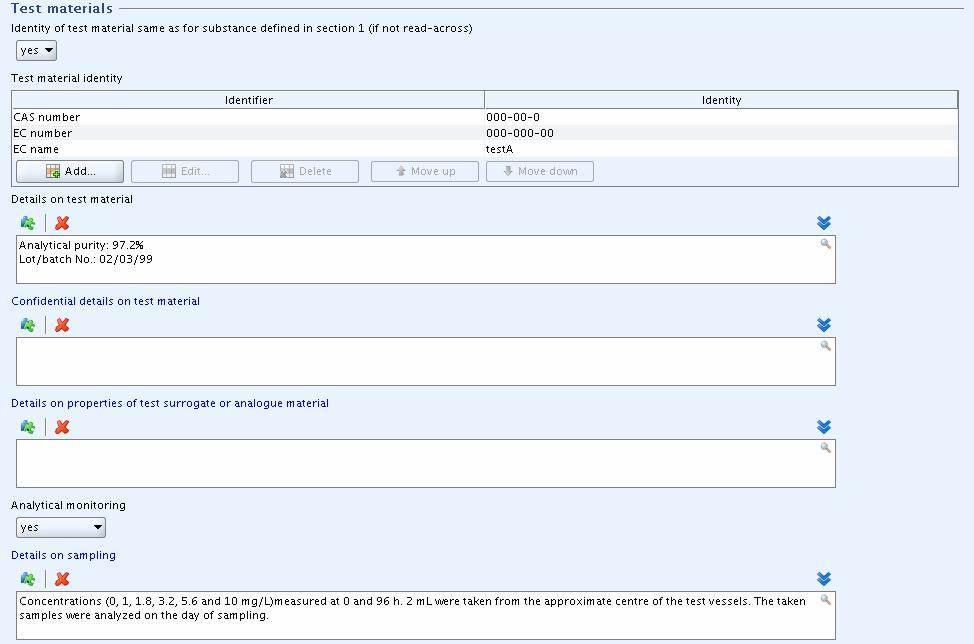Image resolution: width=974 pixels, height=644 pixels.
Task: Click the Confidential details on test material label
Action: coord(106,301)
